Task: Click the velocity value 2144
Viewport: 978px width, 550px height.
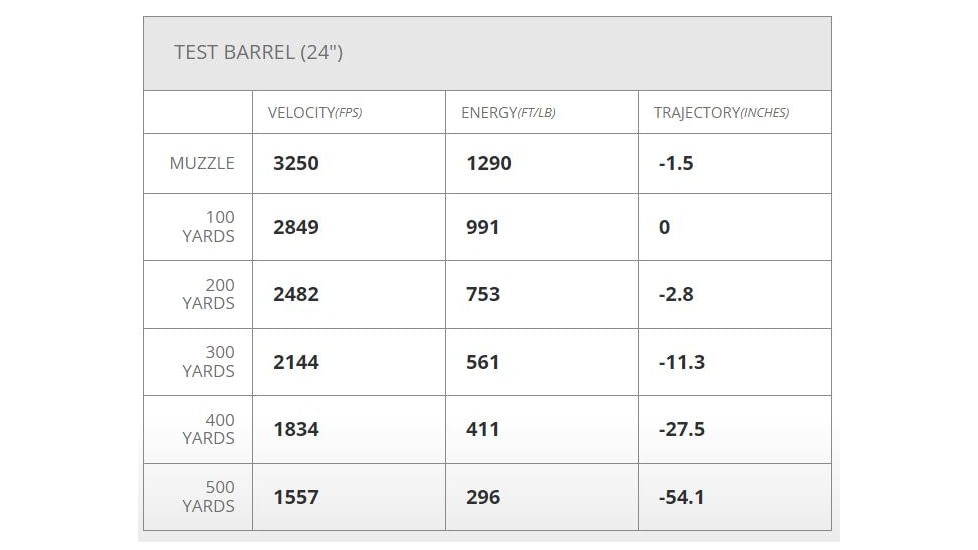Action: tap(296, 362)
